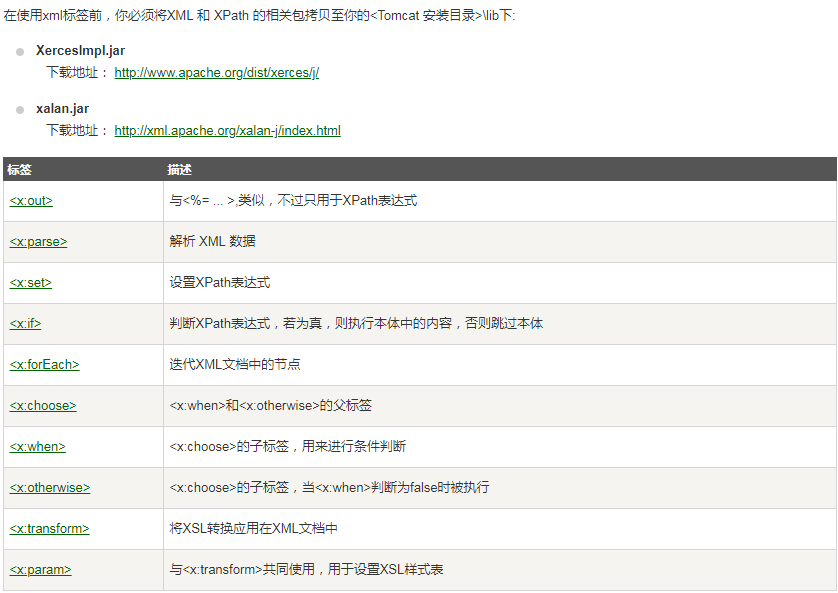Open the <x:transform> tag link
The width and height of the screenshot is (838, 593).
point(49,529)
